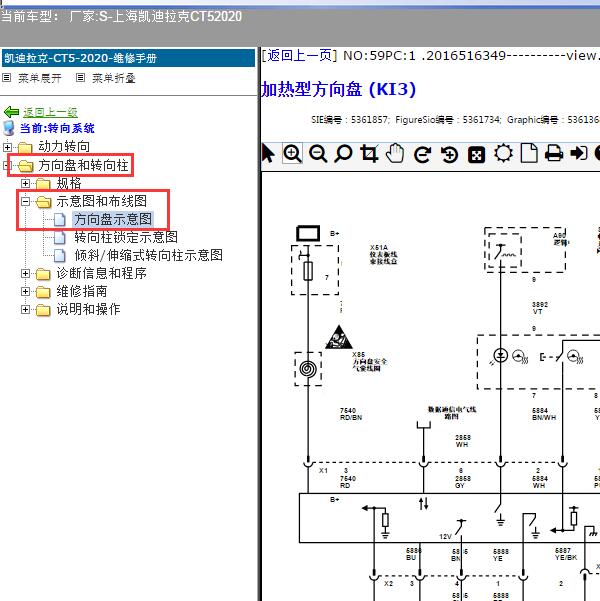Open 方向盘示意图 tree entry
Viewport: 600px width, 601px height.
tap(113, 219)
